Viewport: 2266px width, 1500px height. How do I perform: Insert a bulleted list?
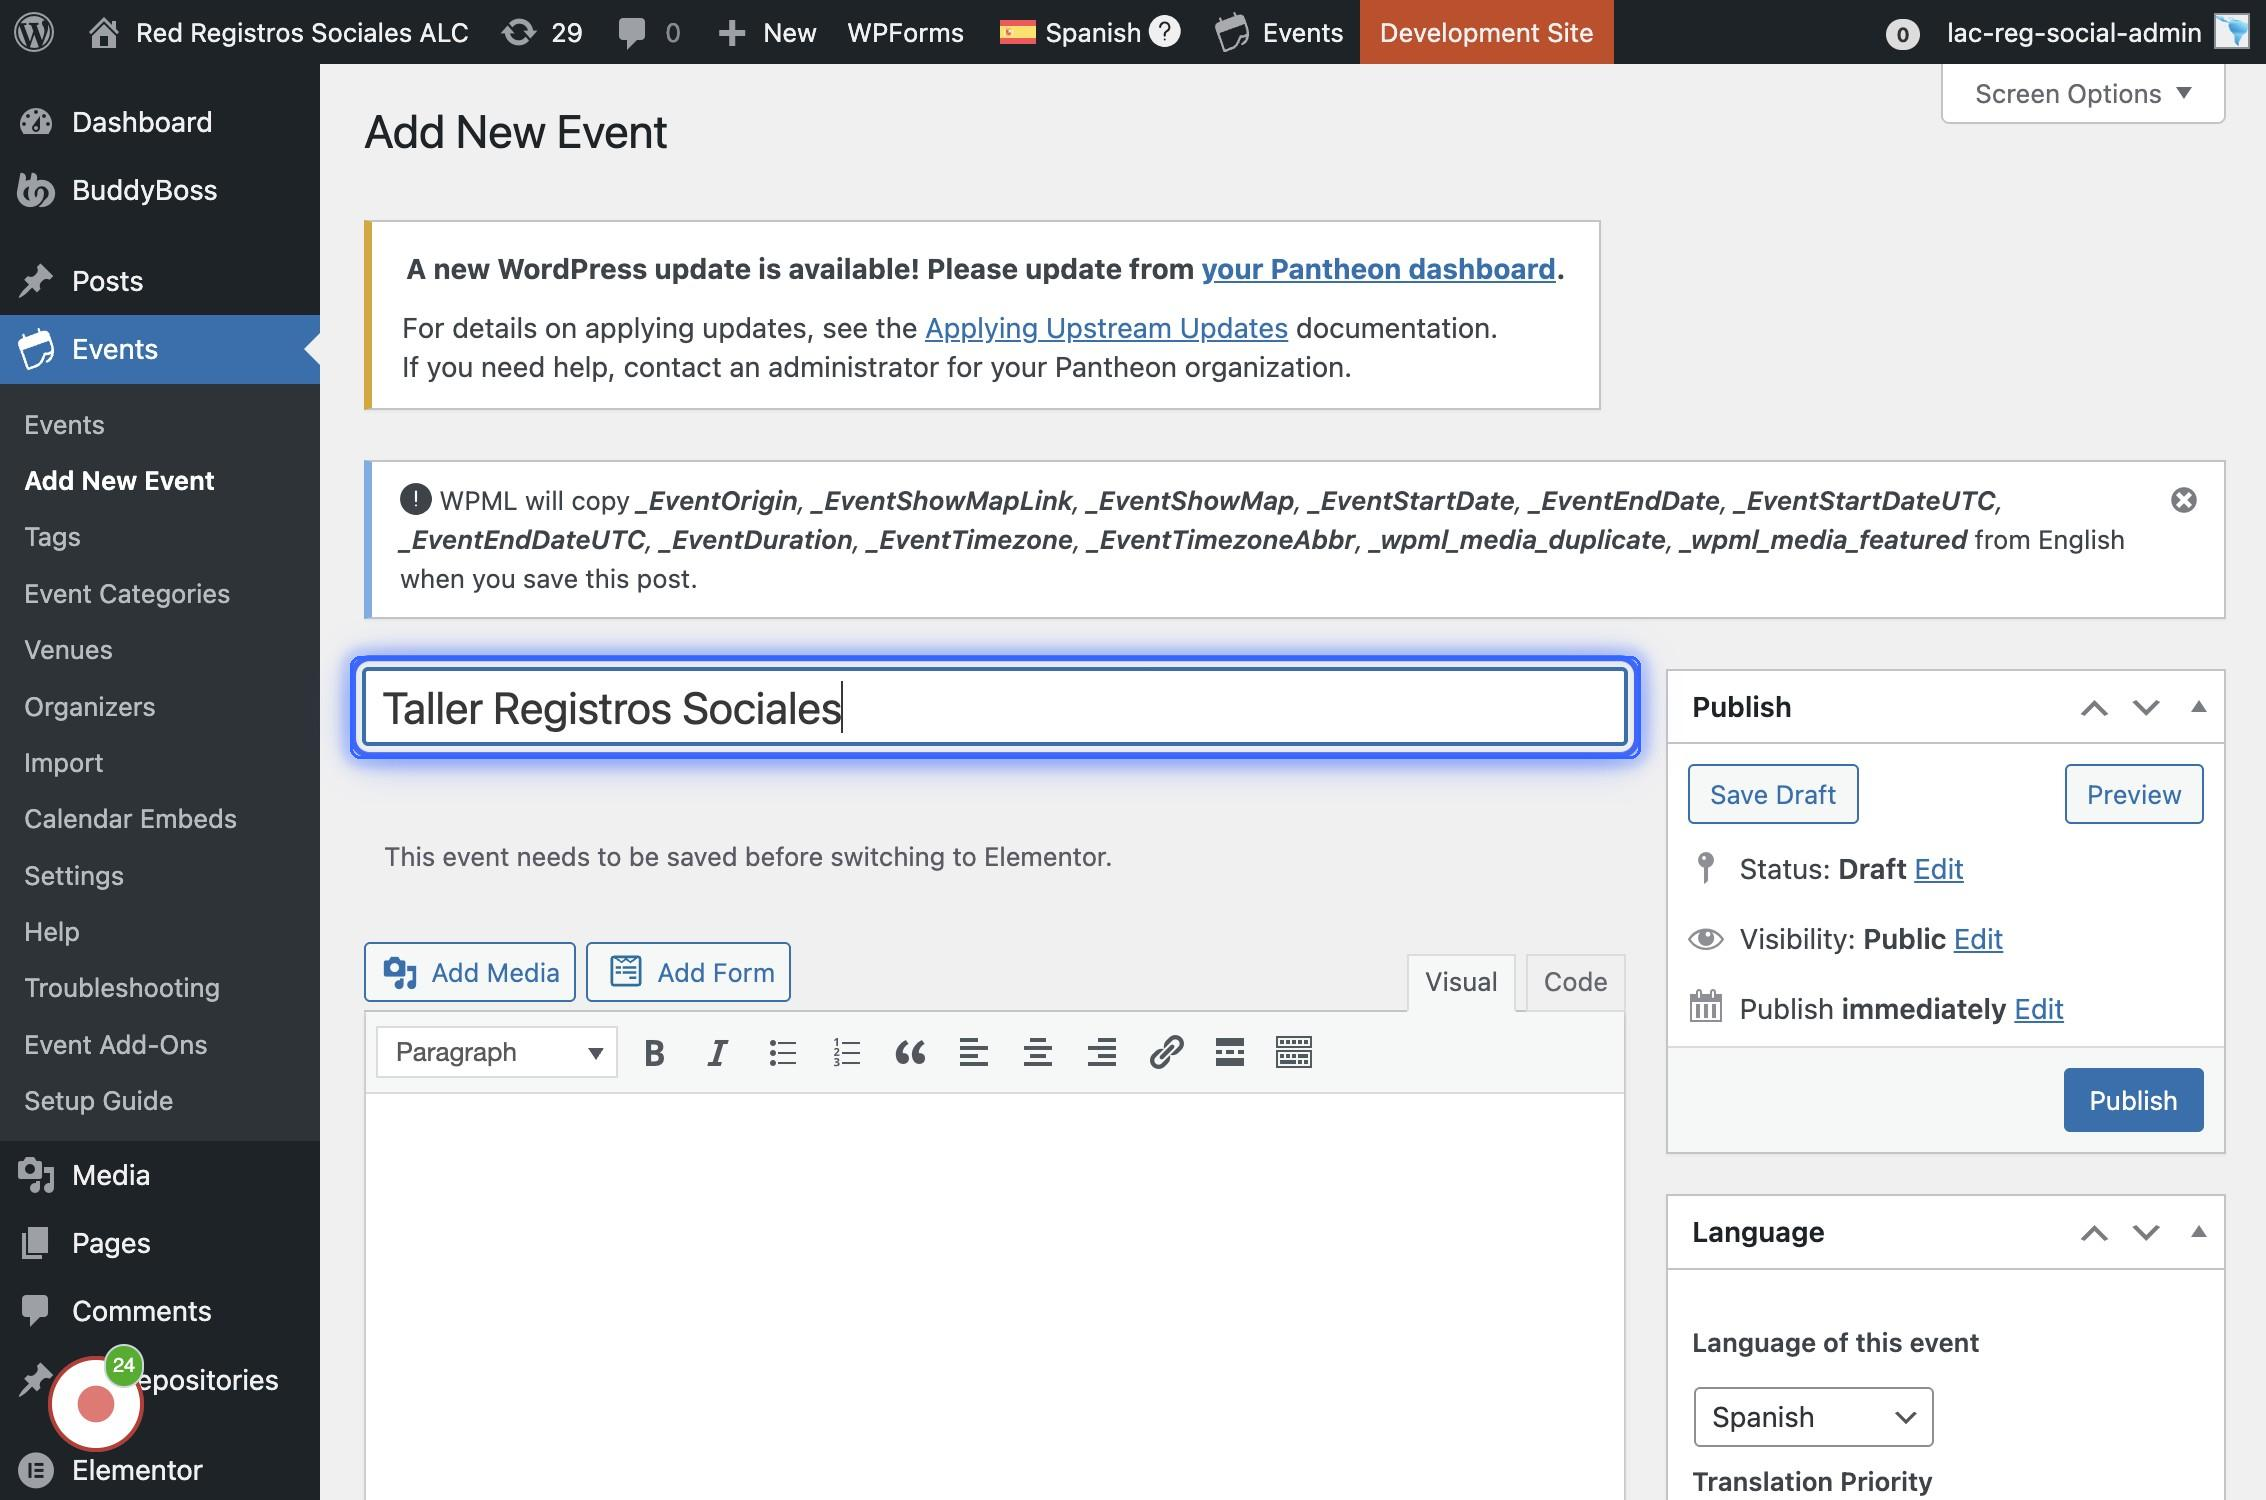coord(782,1052)
